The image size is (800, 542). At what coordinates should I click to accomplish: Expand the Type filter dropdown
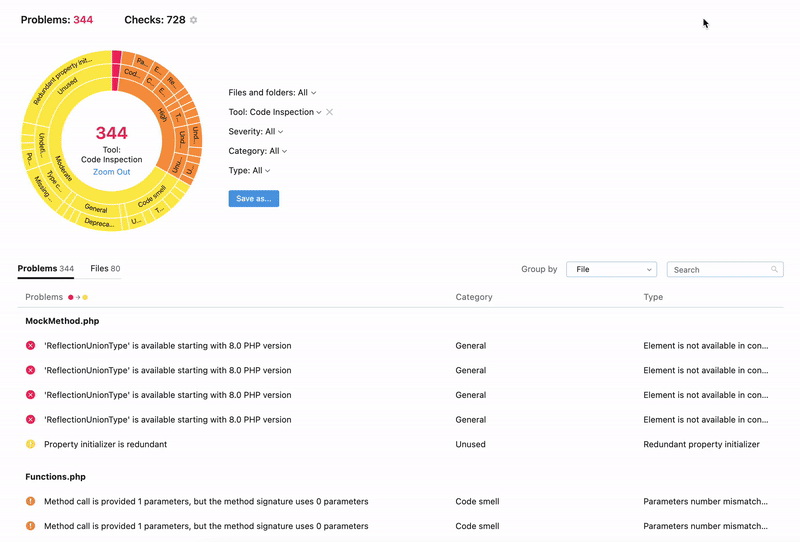[248, 171]
